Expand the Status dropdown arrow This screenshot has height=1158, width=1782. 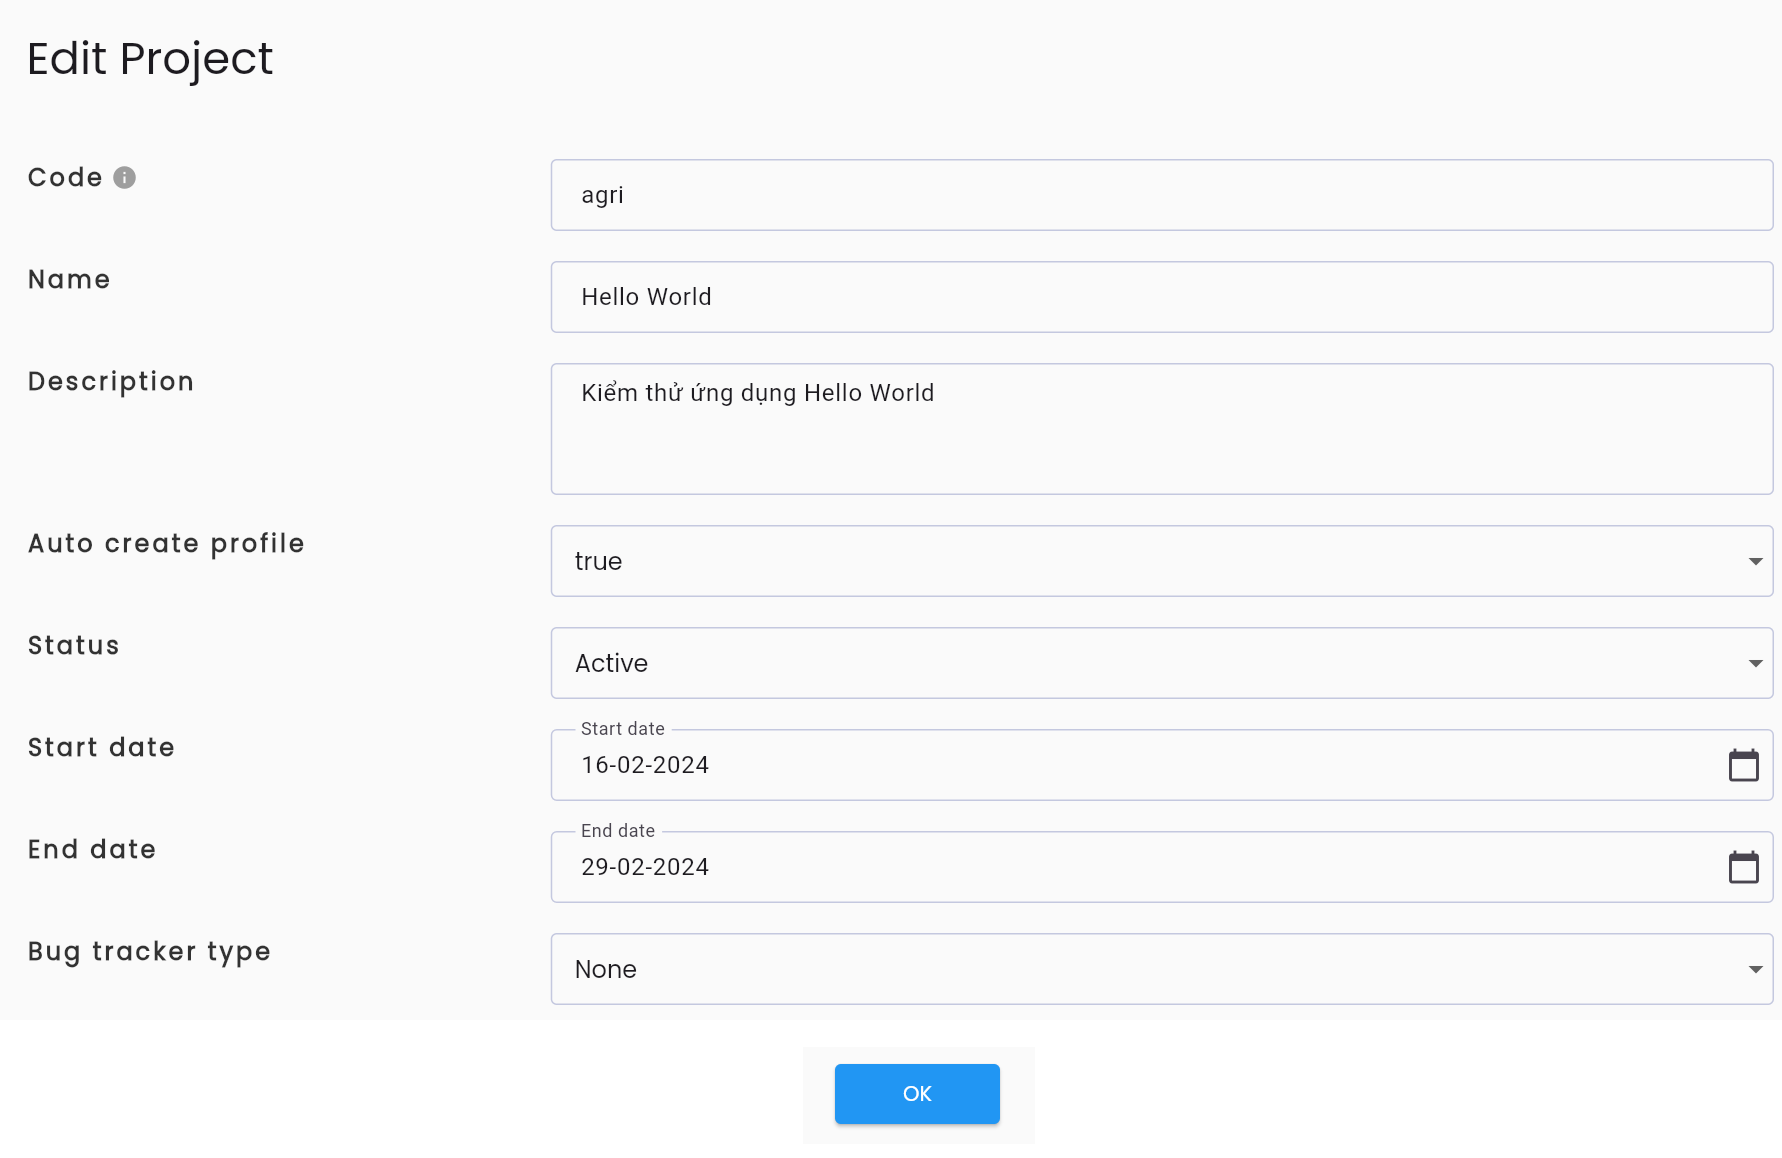click(1755, 663)
